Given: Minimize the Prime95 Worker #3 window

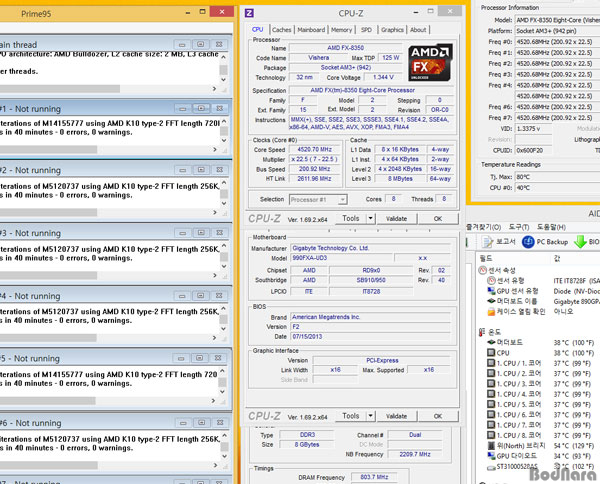Looking at the screenshot, I should pyautogui.click(x=183, y=233).
